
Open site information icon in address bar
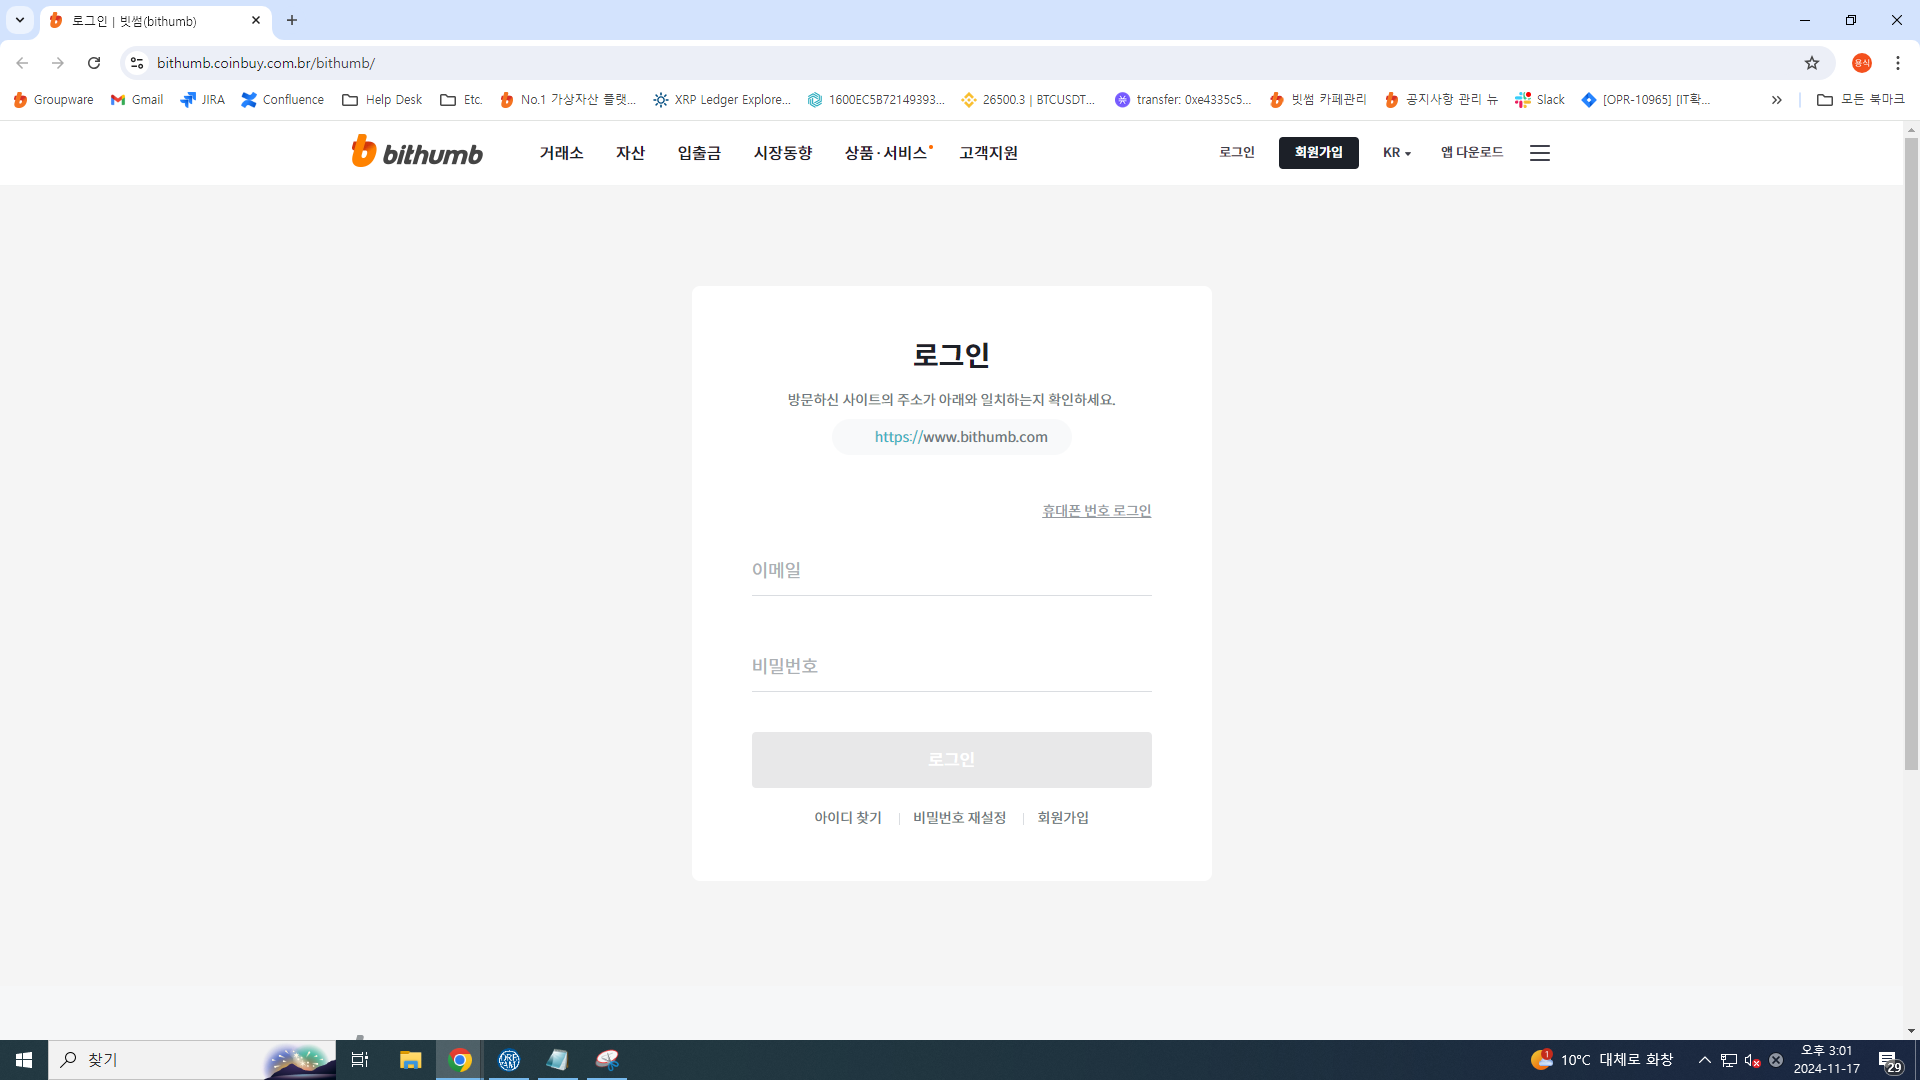pos(137,63)
